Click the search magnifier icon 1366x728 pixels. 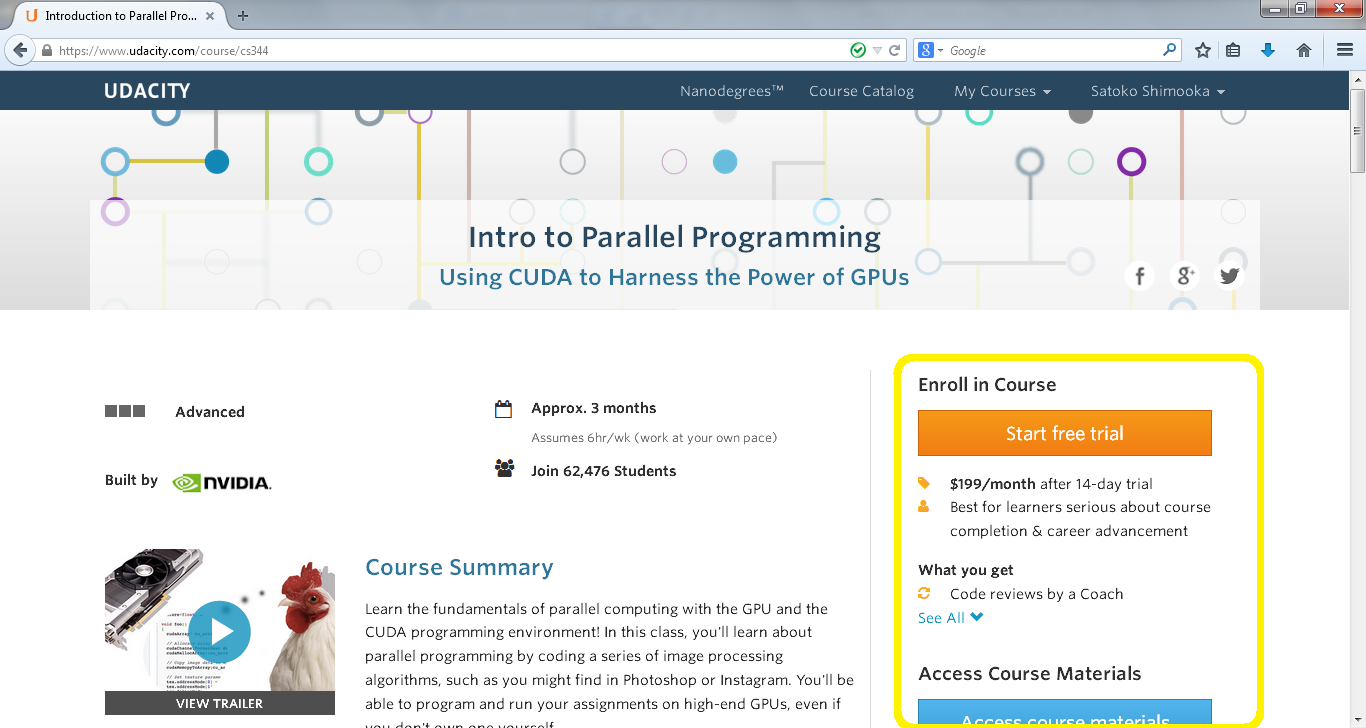[x=1170, y=50]
